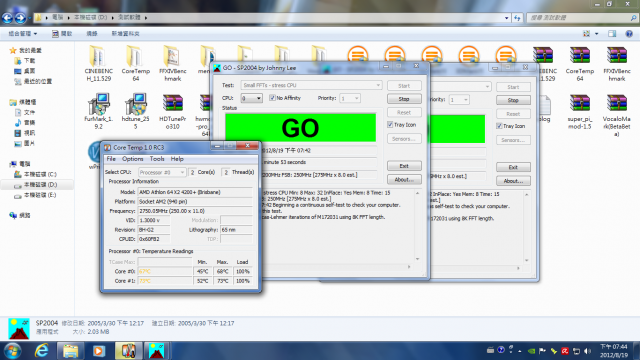
Task: Open the Priority dropdown in rear SP2004
Action: 459,100
